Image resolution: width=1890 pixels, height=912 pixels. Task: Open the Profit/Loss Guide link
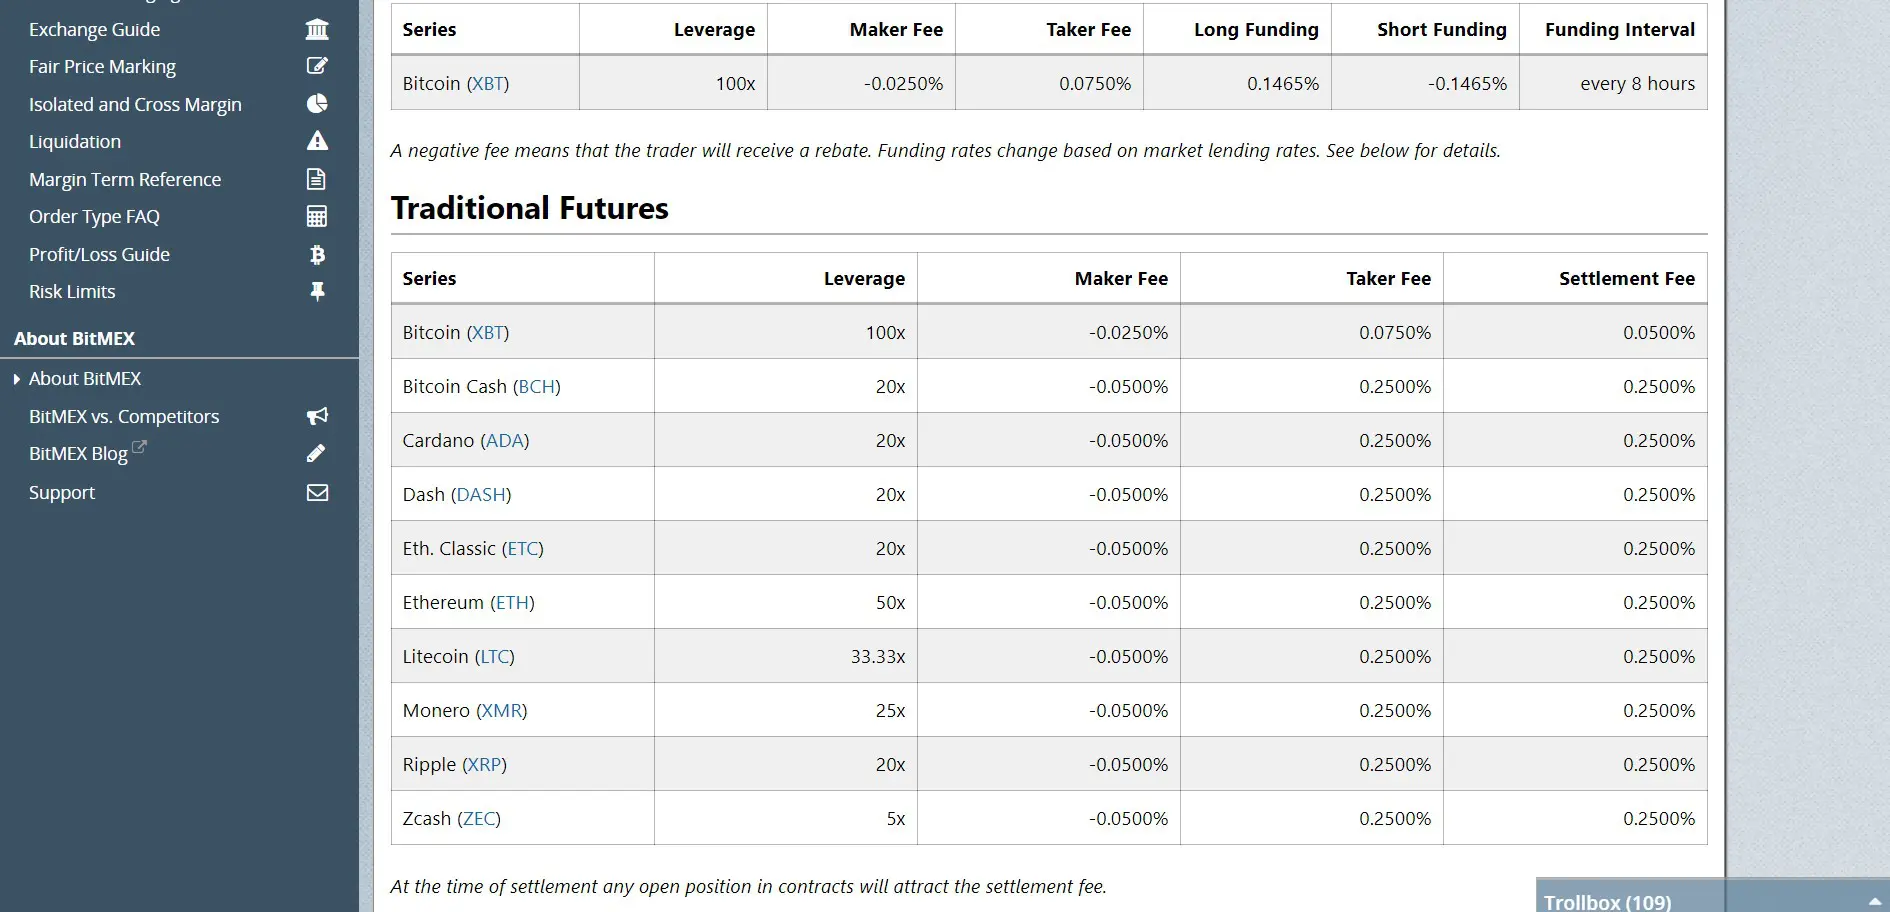point(99,254)
